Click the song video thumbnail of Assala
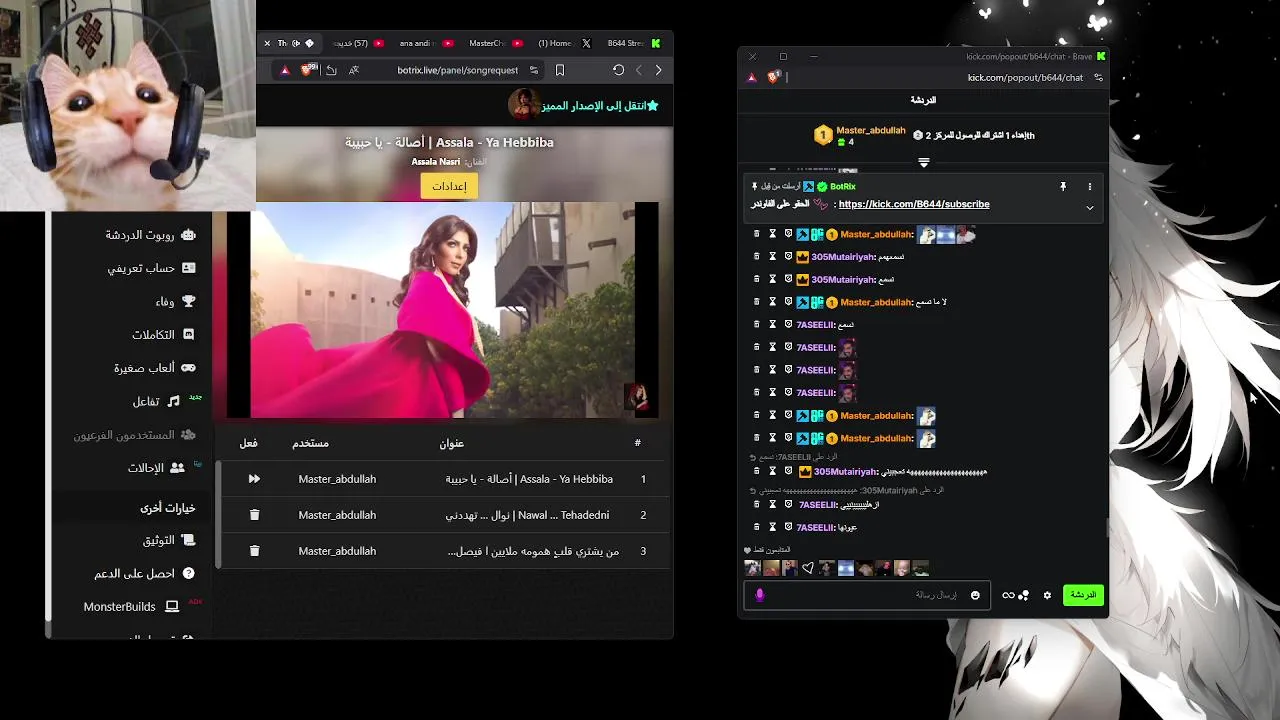This screenshot has width=1280, height=720. pos(442,310)
